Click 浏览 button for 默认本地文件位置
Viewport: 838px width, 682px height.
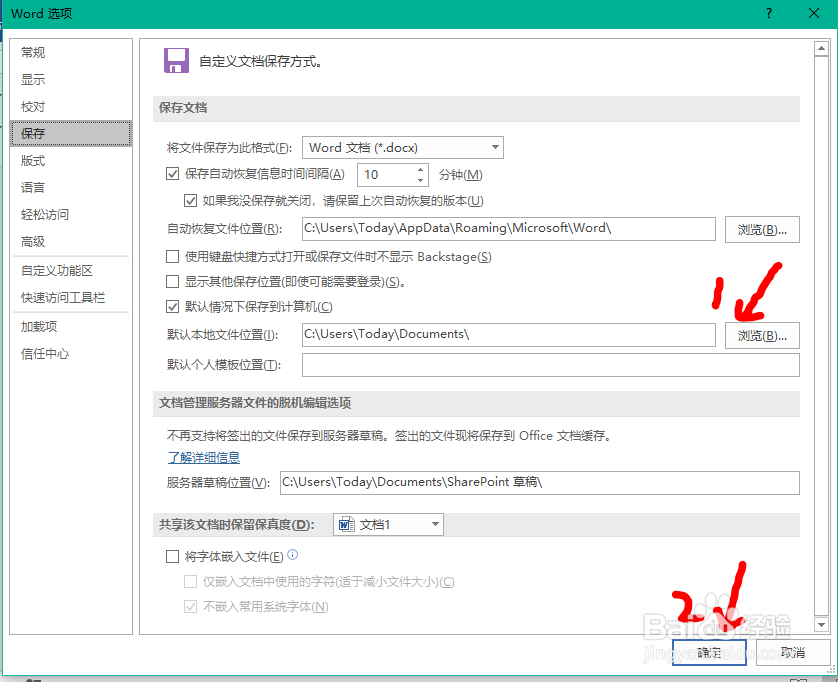point(762,335)
